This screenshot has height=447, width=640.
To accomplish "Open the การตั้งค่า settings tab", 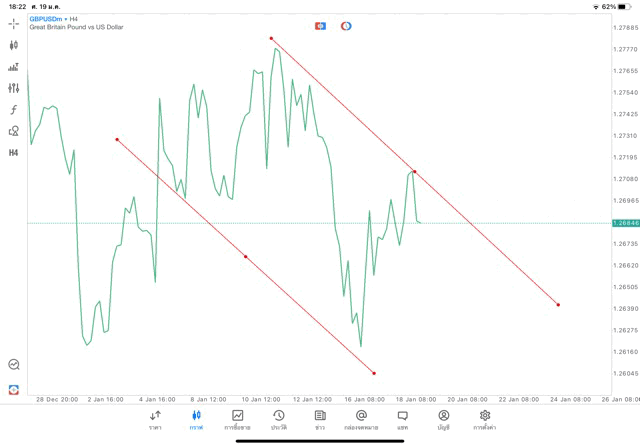I will coord(485,420).
